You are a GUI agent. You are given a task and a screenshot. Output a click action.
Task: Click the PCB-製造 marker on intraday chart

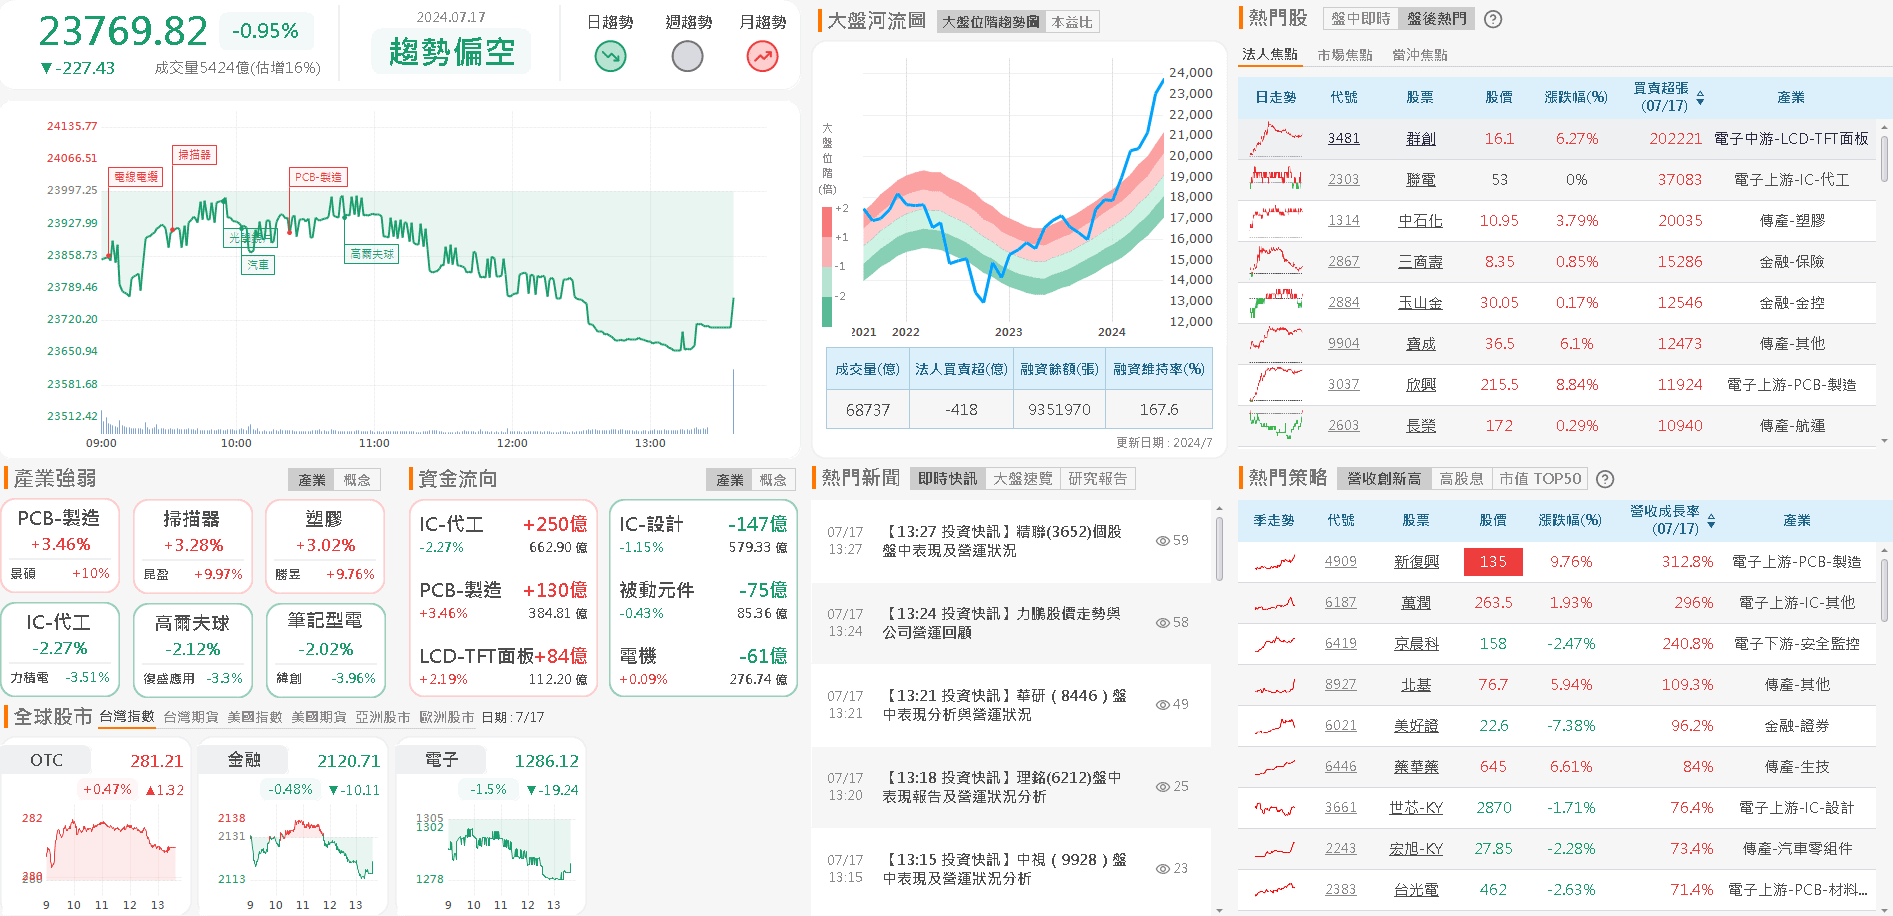click(x=318, y=177)
